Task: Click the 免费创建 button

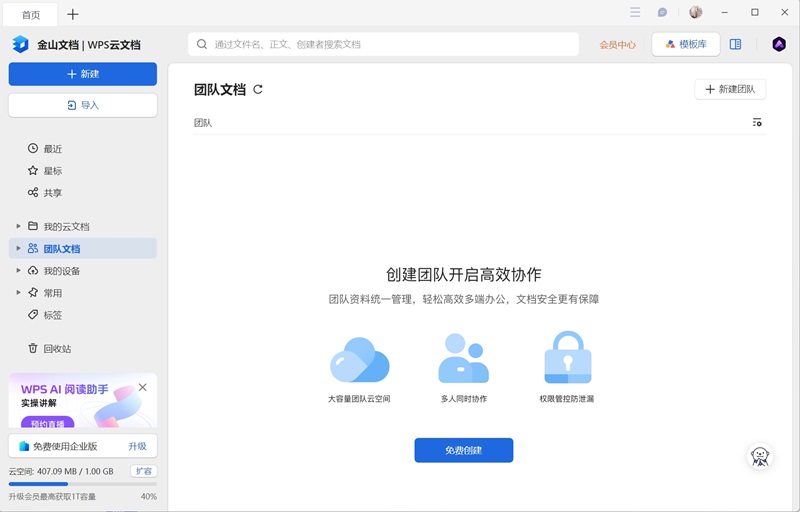Action: pos(463,450)
